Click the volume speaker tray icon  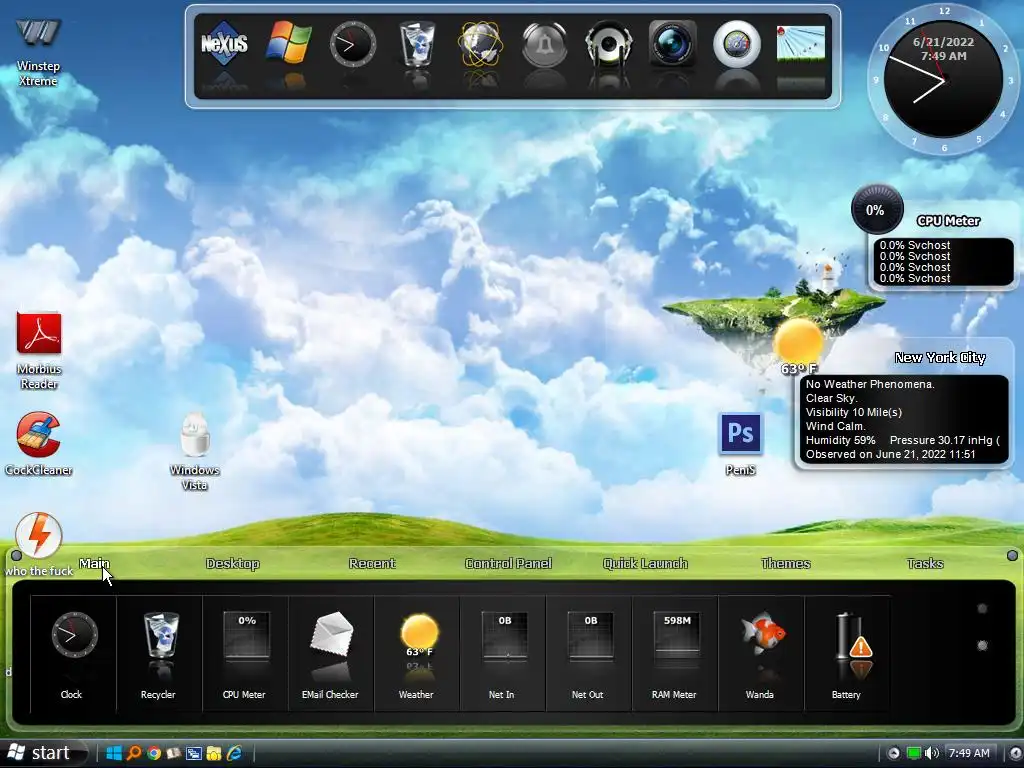(x=932, y=753)
